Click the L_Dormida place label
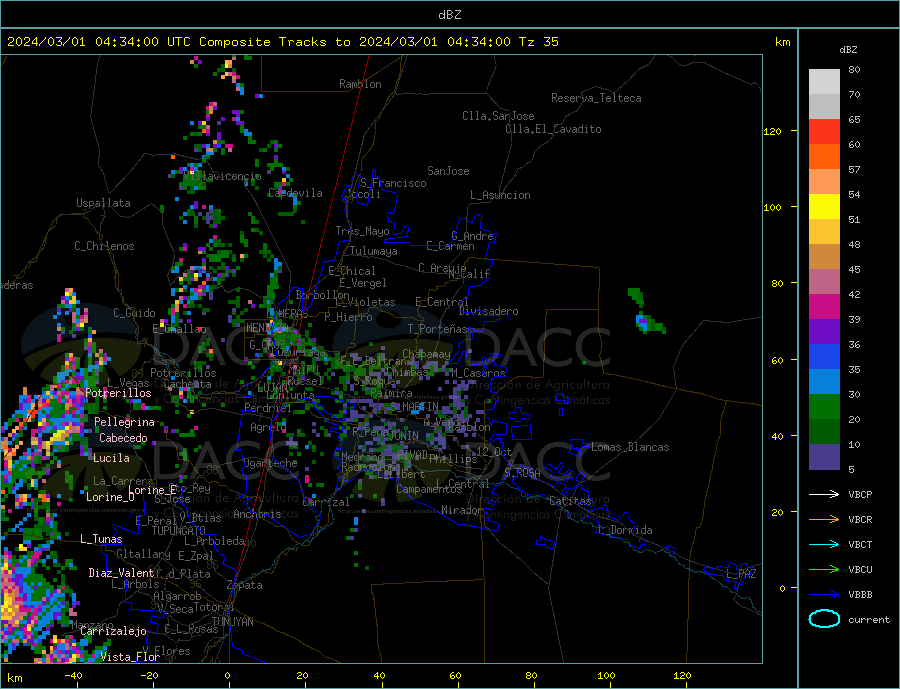 626,529
